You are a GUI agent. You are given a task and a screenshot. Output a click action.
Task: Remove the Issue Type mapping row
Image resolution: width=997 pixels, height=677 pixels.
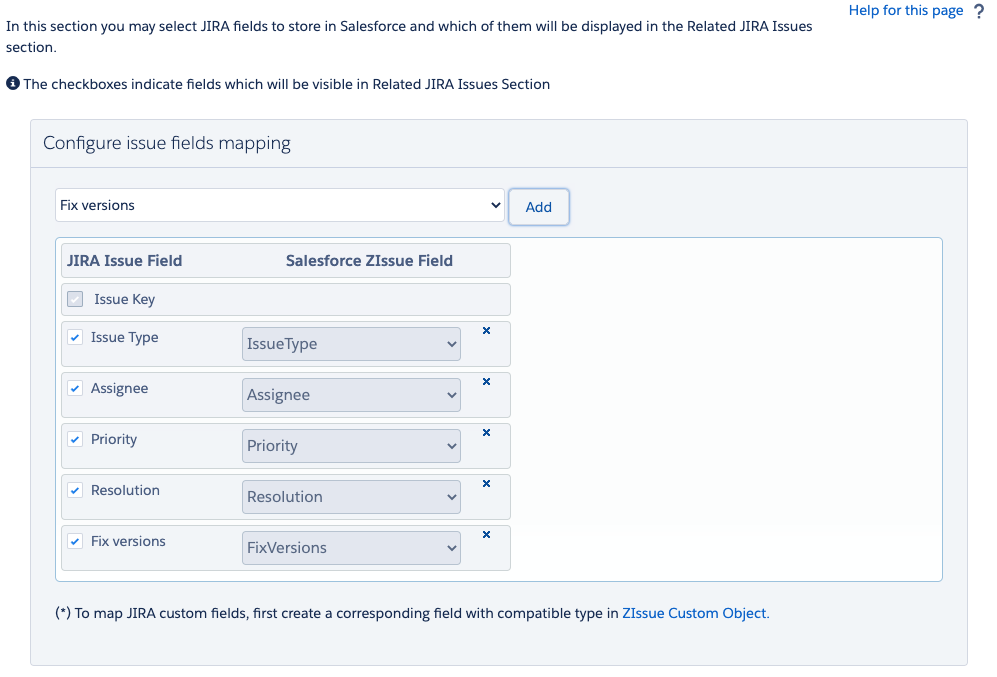(x=486, y=331)
